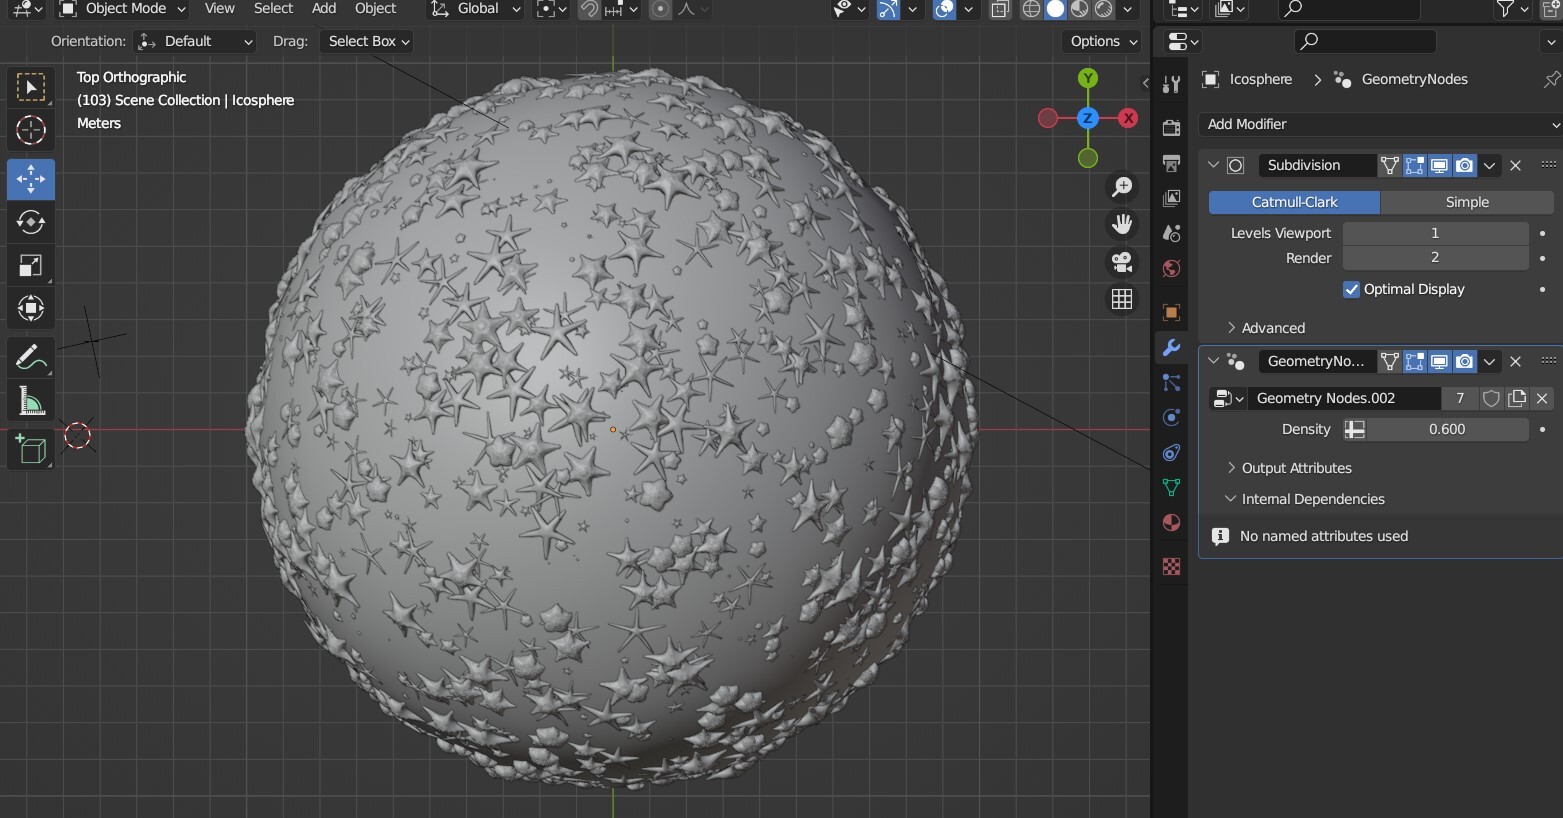
Task: Expand the Advanced section
Action: coord(1272,328)
